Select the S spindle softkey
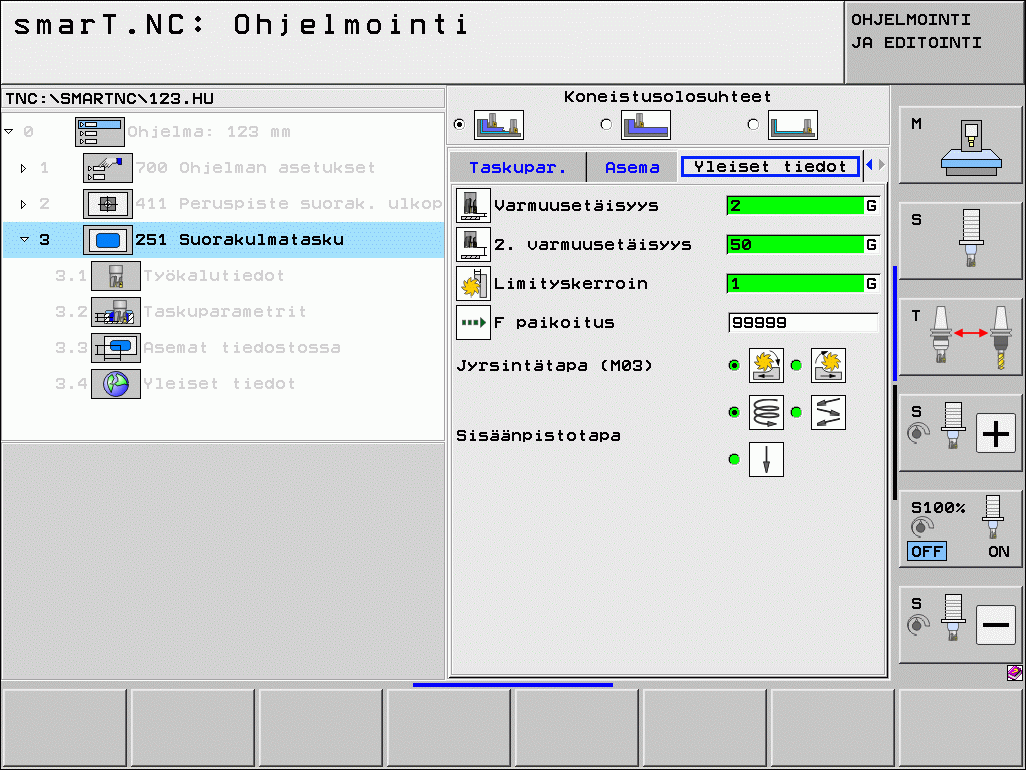 tap(960, 241)
